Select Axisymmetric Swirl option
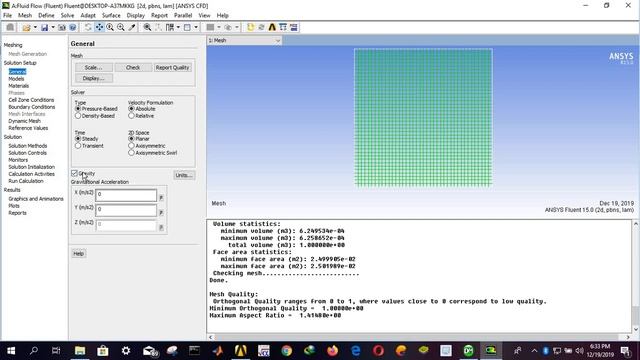Image resolution: width=640 pixels, height=360 pixels. tap(131, 153)
